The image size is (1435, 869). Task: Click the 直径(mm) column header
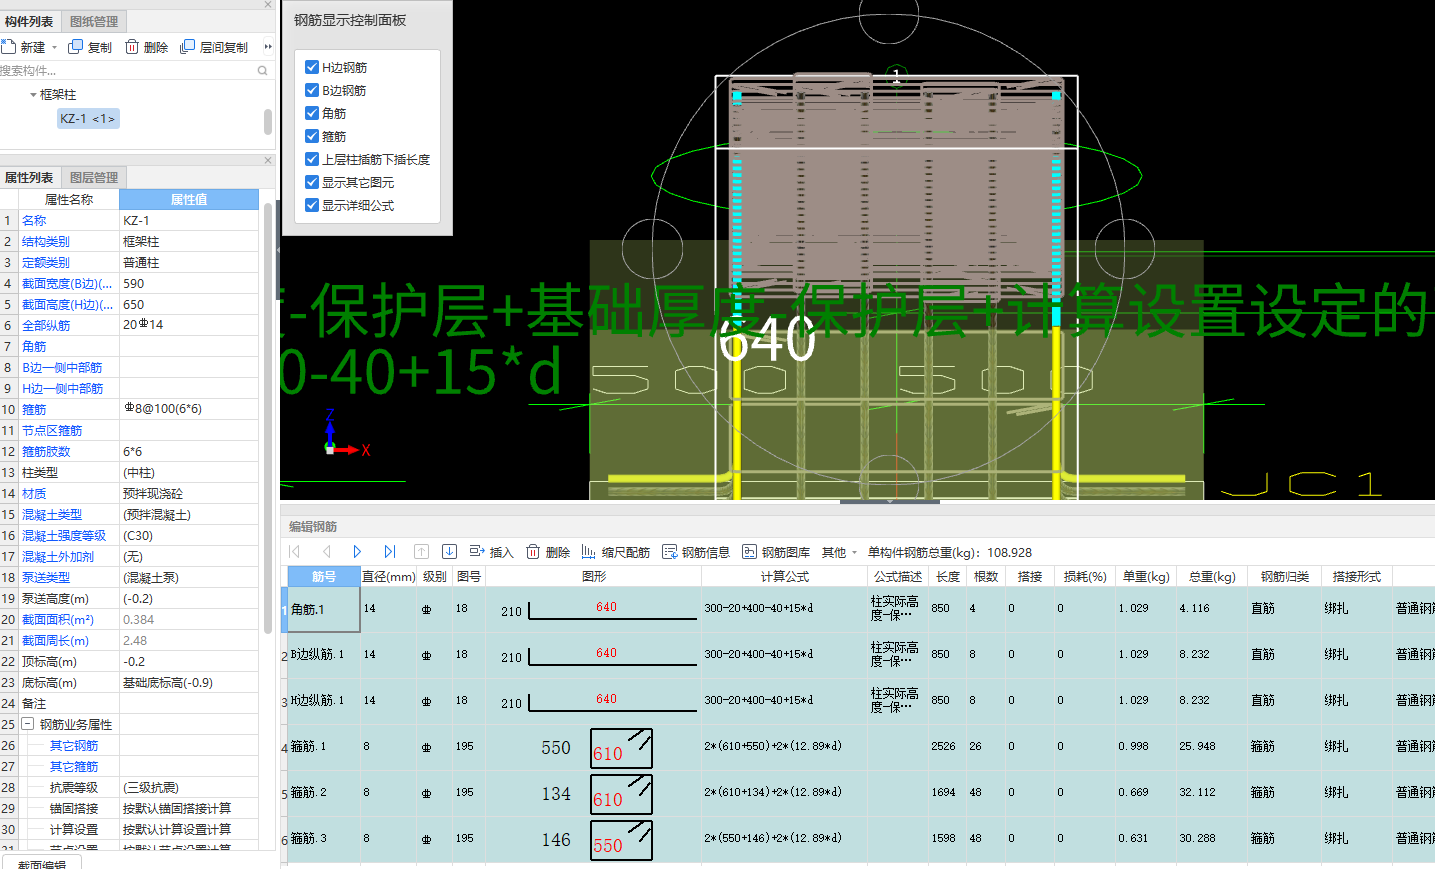(389, 576)
